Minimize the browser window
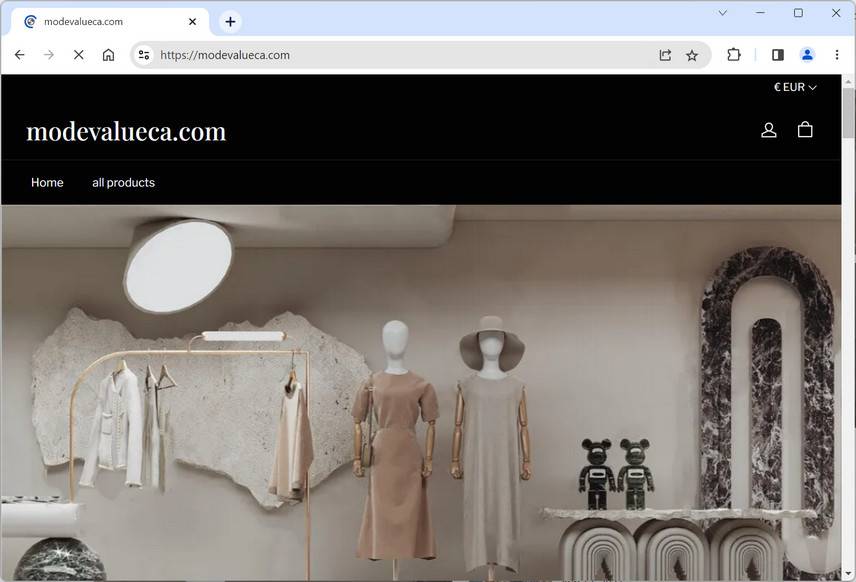This screenshot has width=856, height=582. coord(760,13)
